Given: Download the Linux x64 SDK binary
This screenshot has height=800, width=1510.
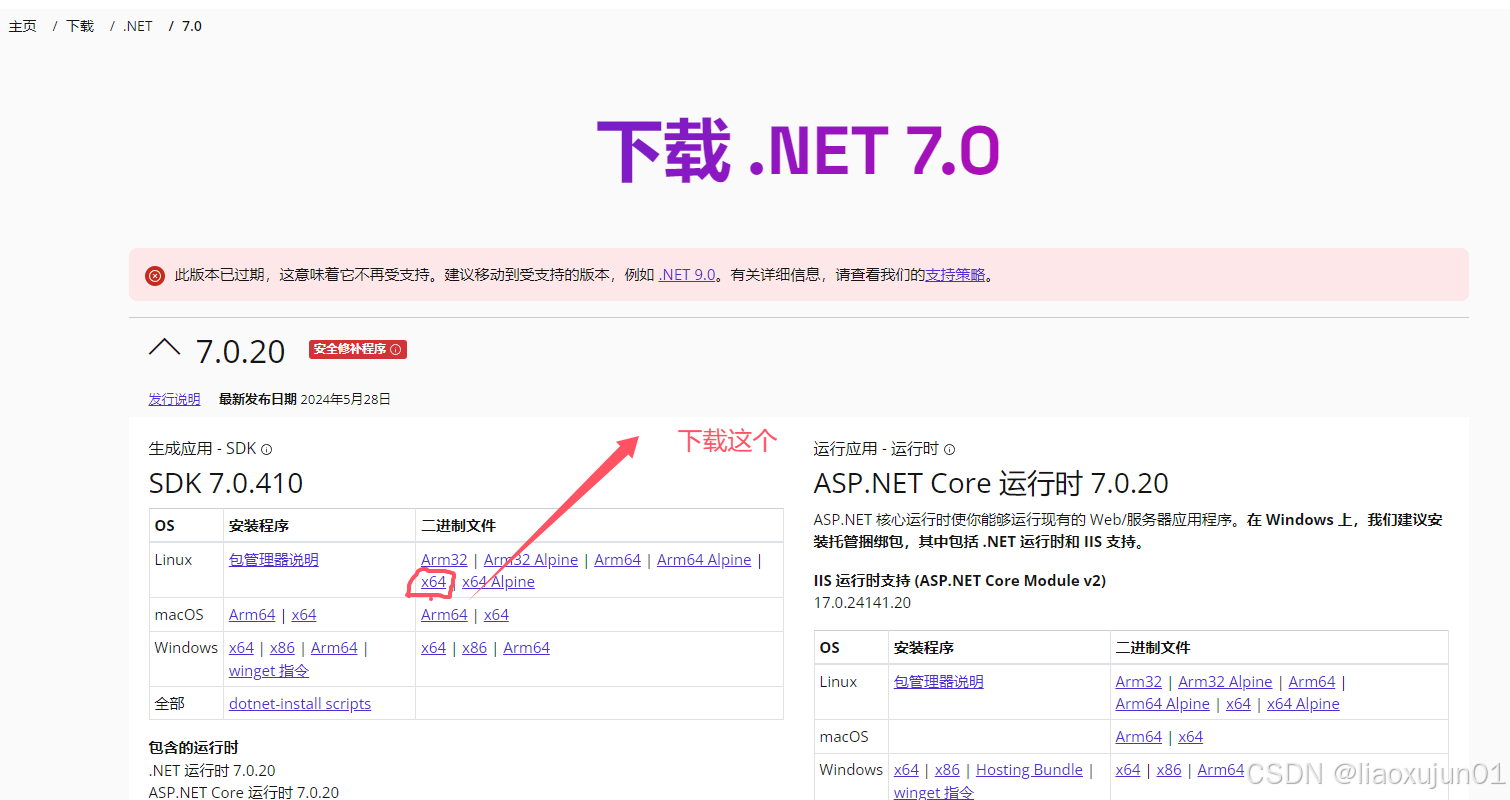Looking at the screenshot, I should click(434, 581).
